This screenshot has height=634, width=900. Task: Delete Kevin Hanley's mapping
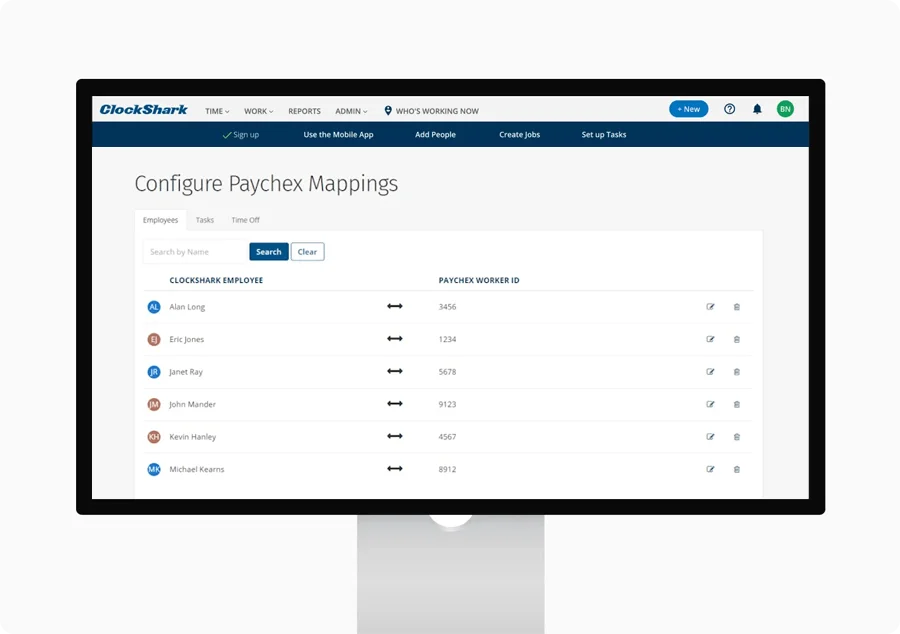click(x=736, y=437)
